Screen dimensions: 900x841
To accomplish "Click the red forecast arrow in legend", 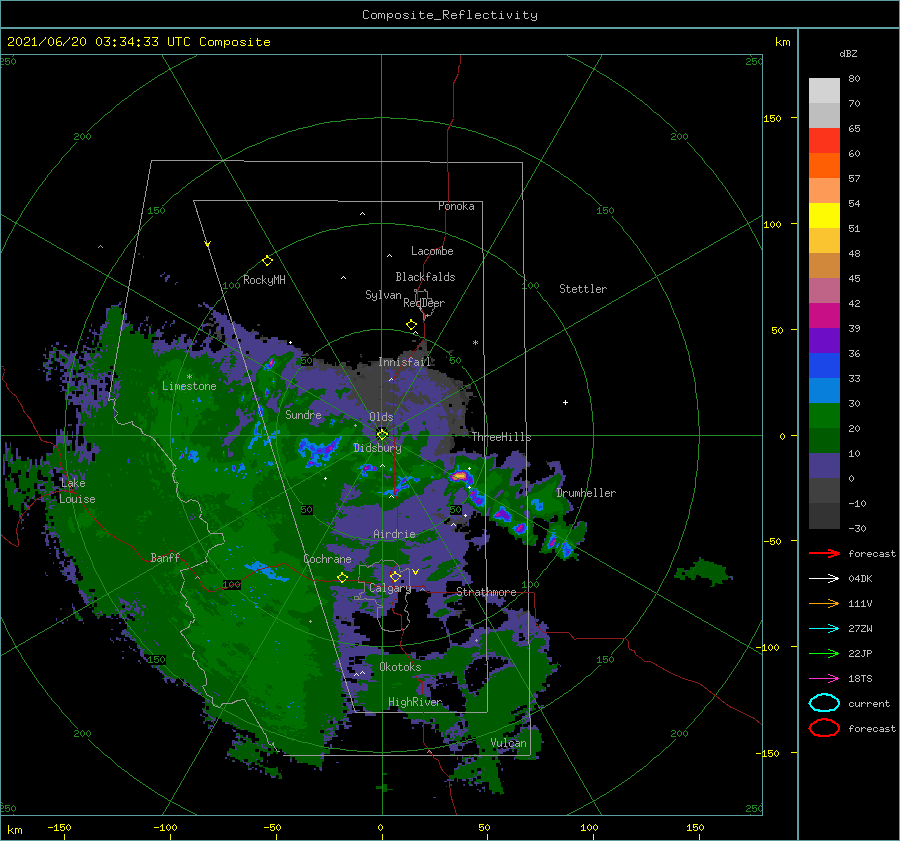I will 824,553.
